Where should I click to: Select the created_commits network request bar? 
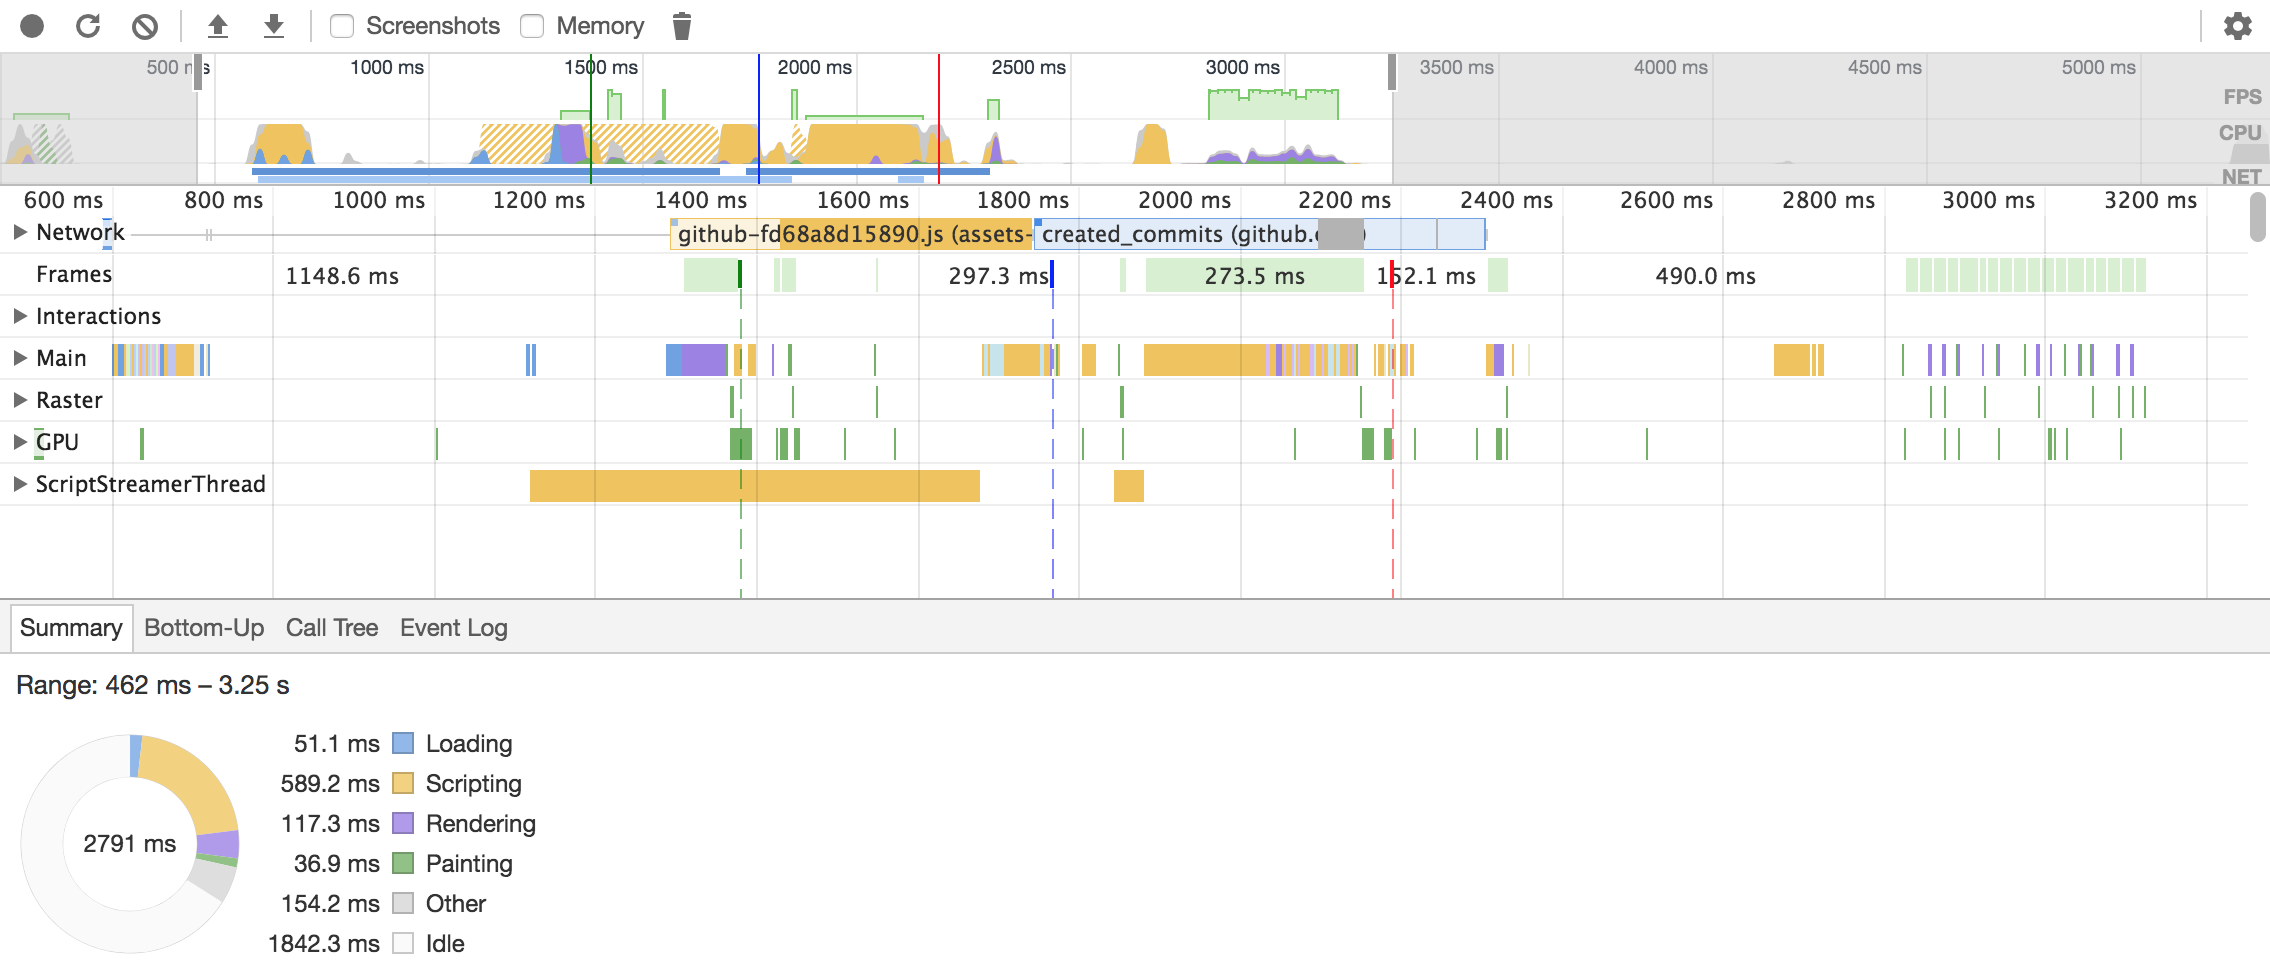(1260, 234)
